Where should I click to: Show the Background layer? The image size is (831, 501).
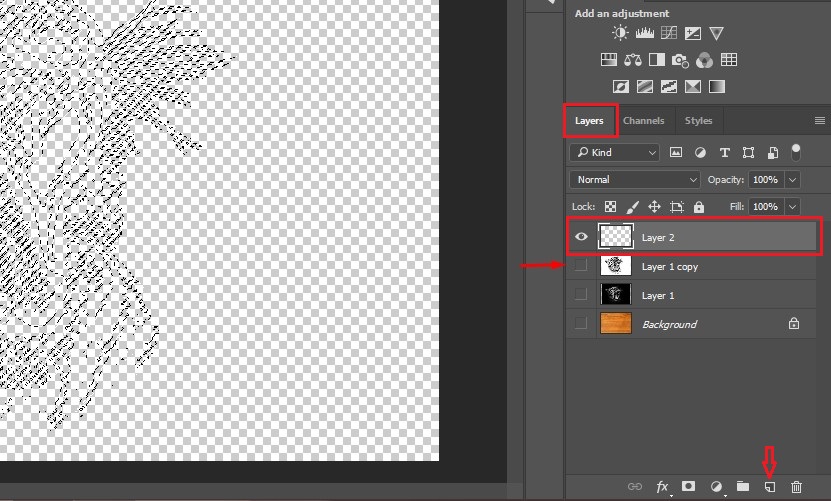tap(581, 323)
